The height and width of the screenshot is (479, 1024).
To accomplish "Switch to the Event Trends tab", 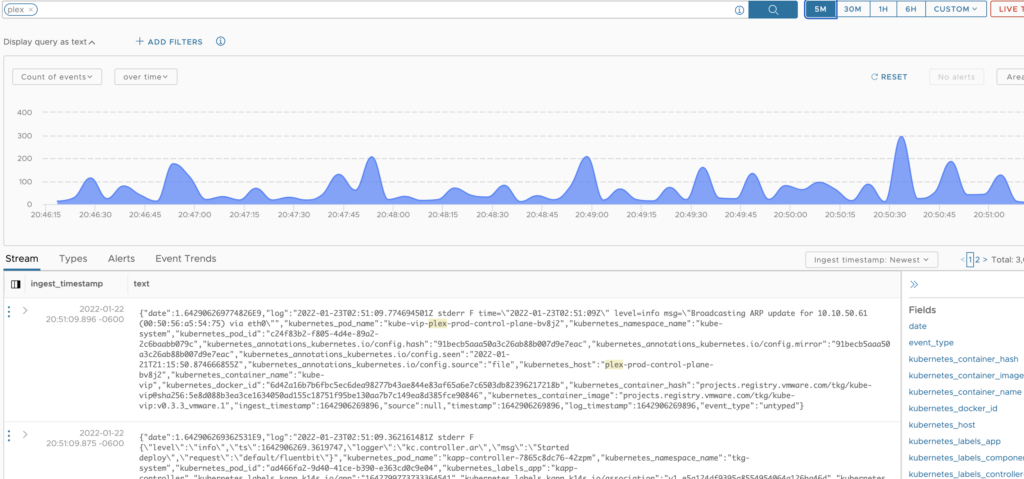I will pos(185,258).
